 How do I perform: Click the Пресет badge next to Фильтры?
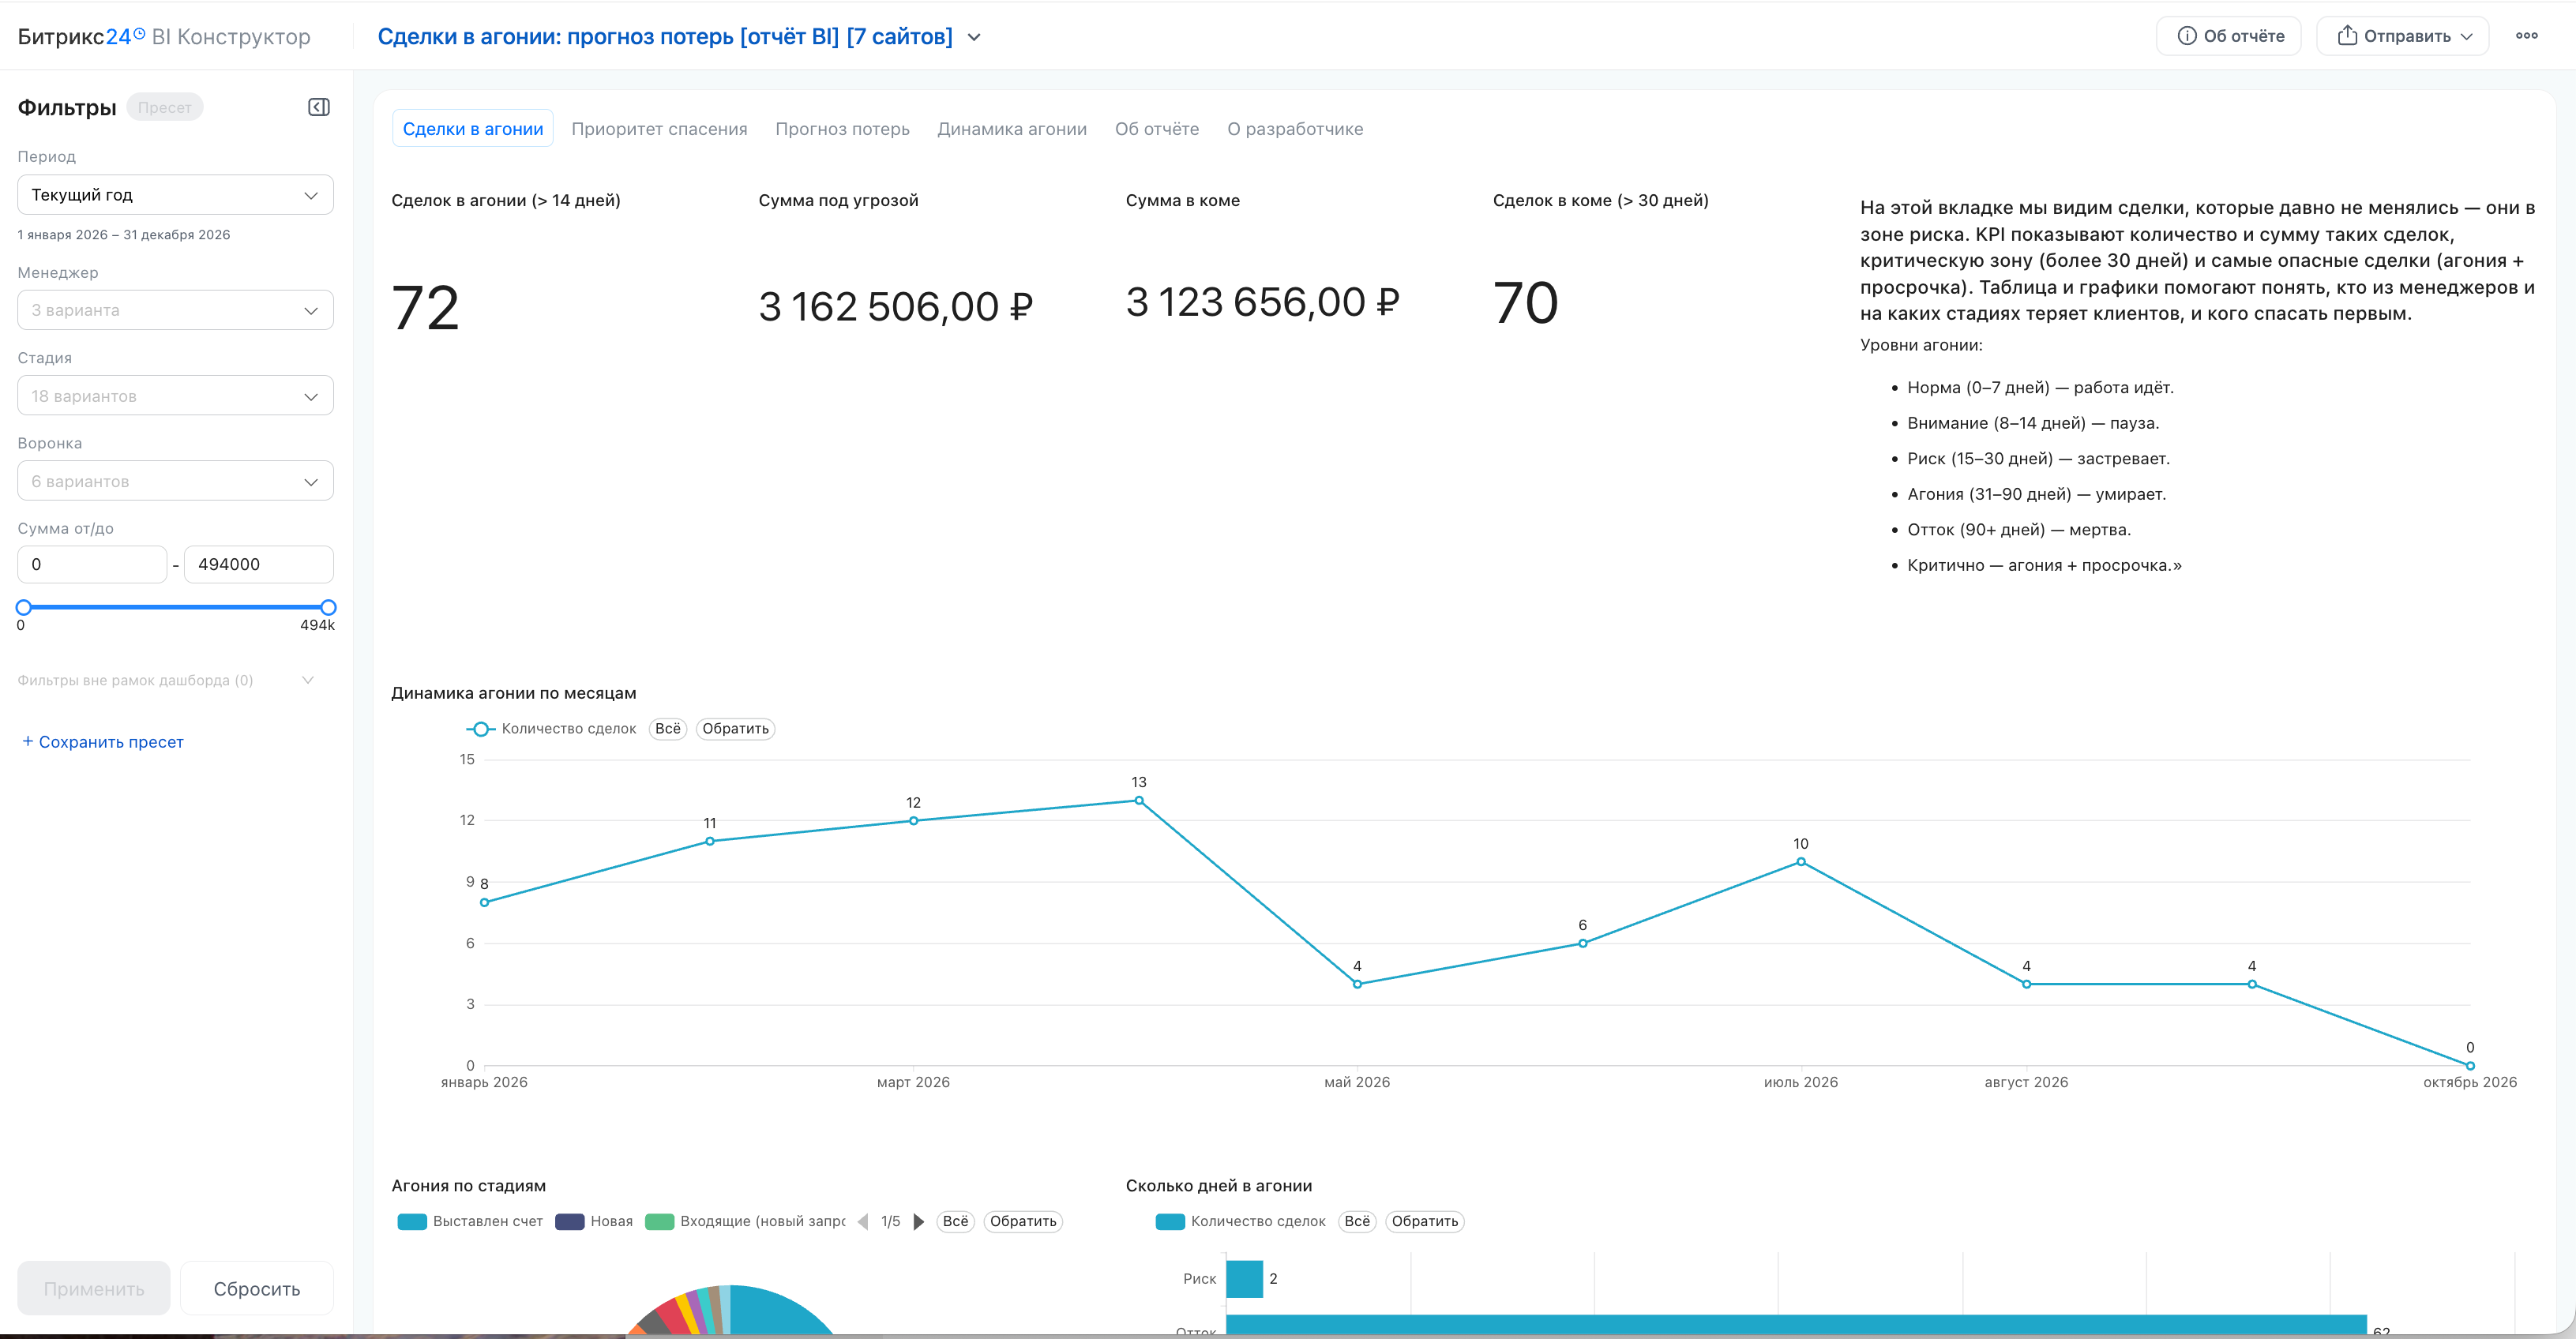165,107
